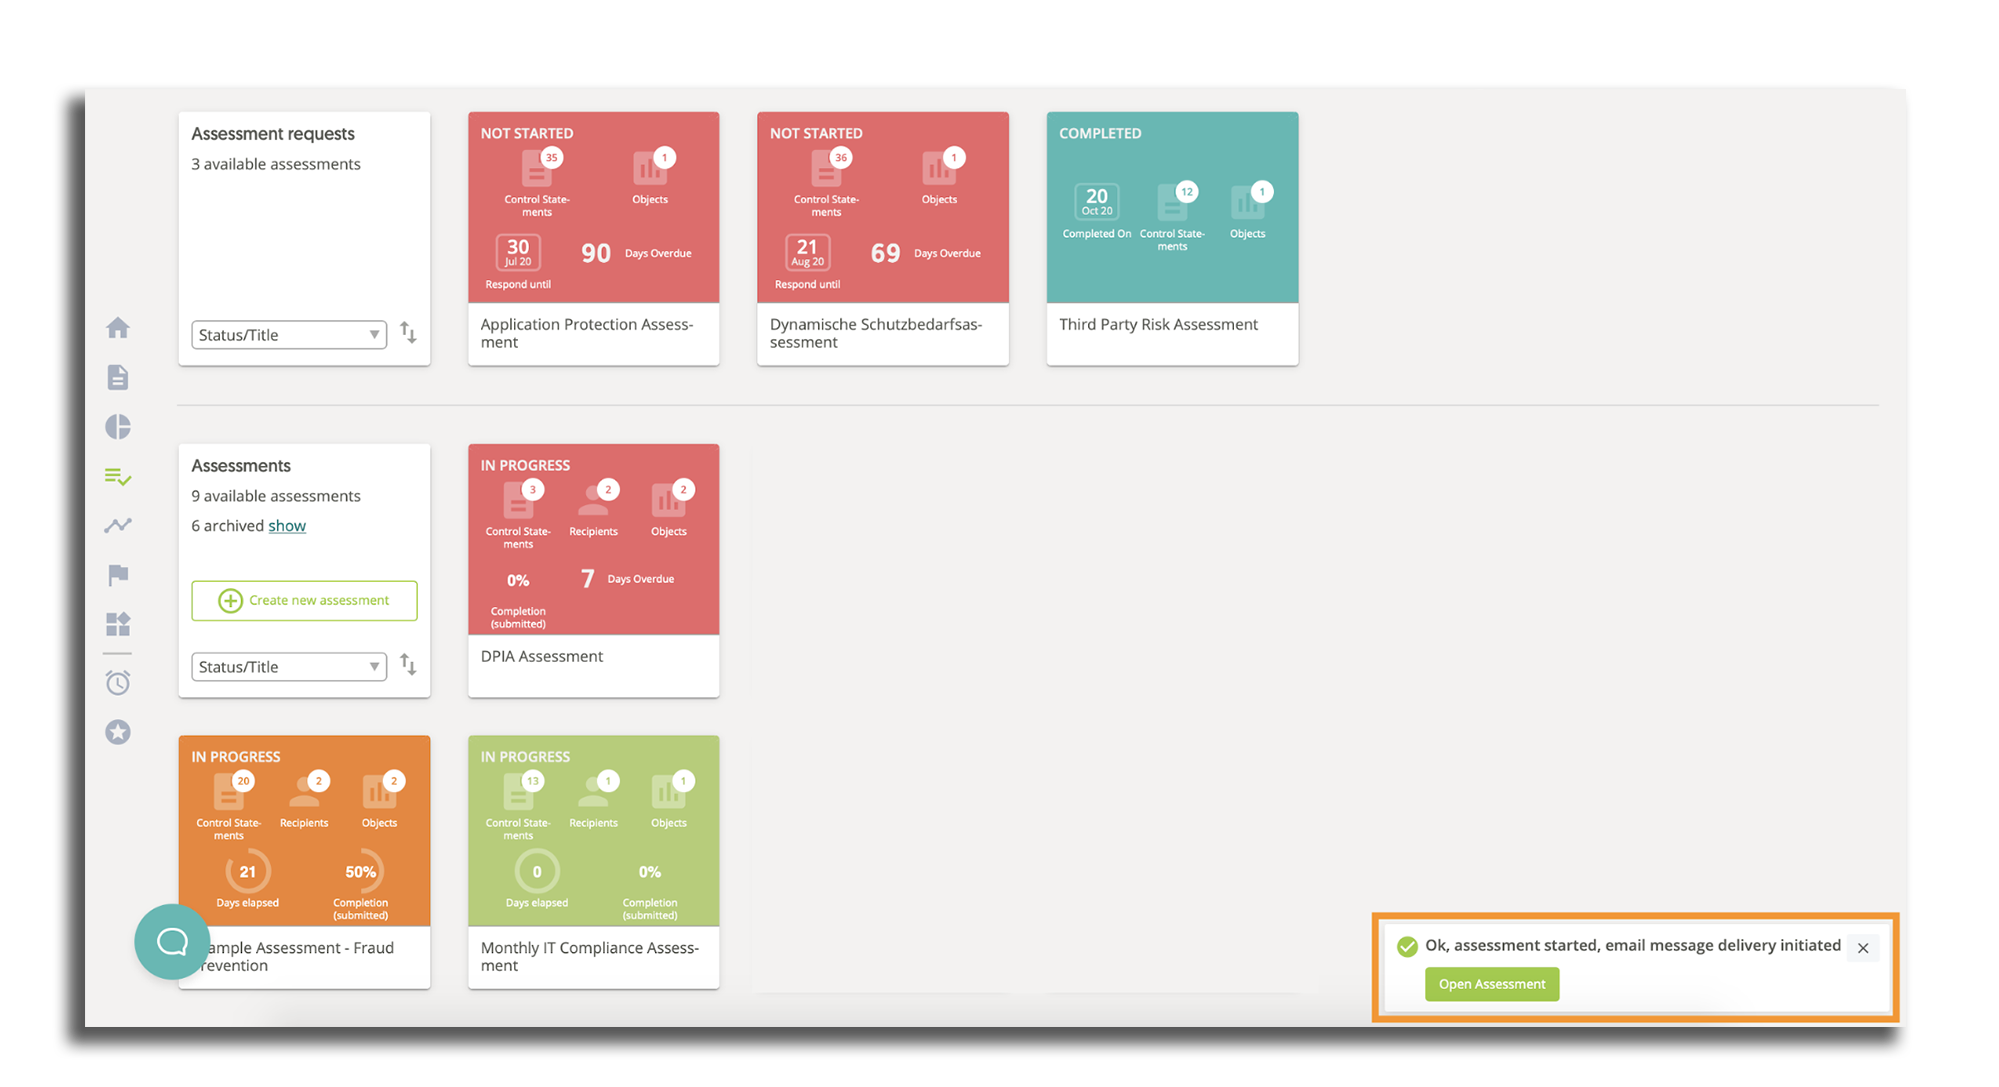Click Create new assessment button
Viewport: 1999px width, 1087px height.
[x=304, y=600]
